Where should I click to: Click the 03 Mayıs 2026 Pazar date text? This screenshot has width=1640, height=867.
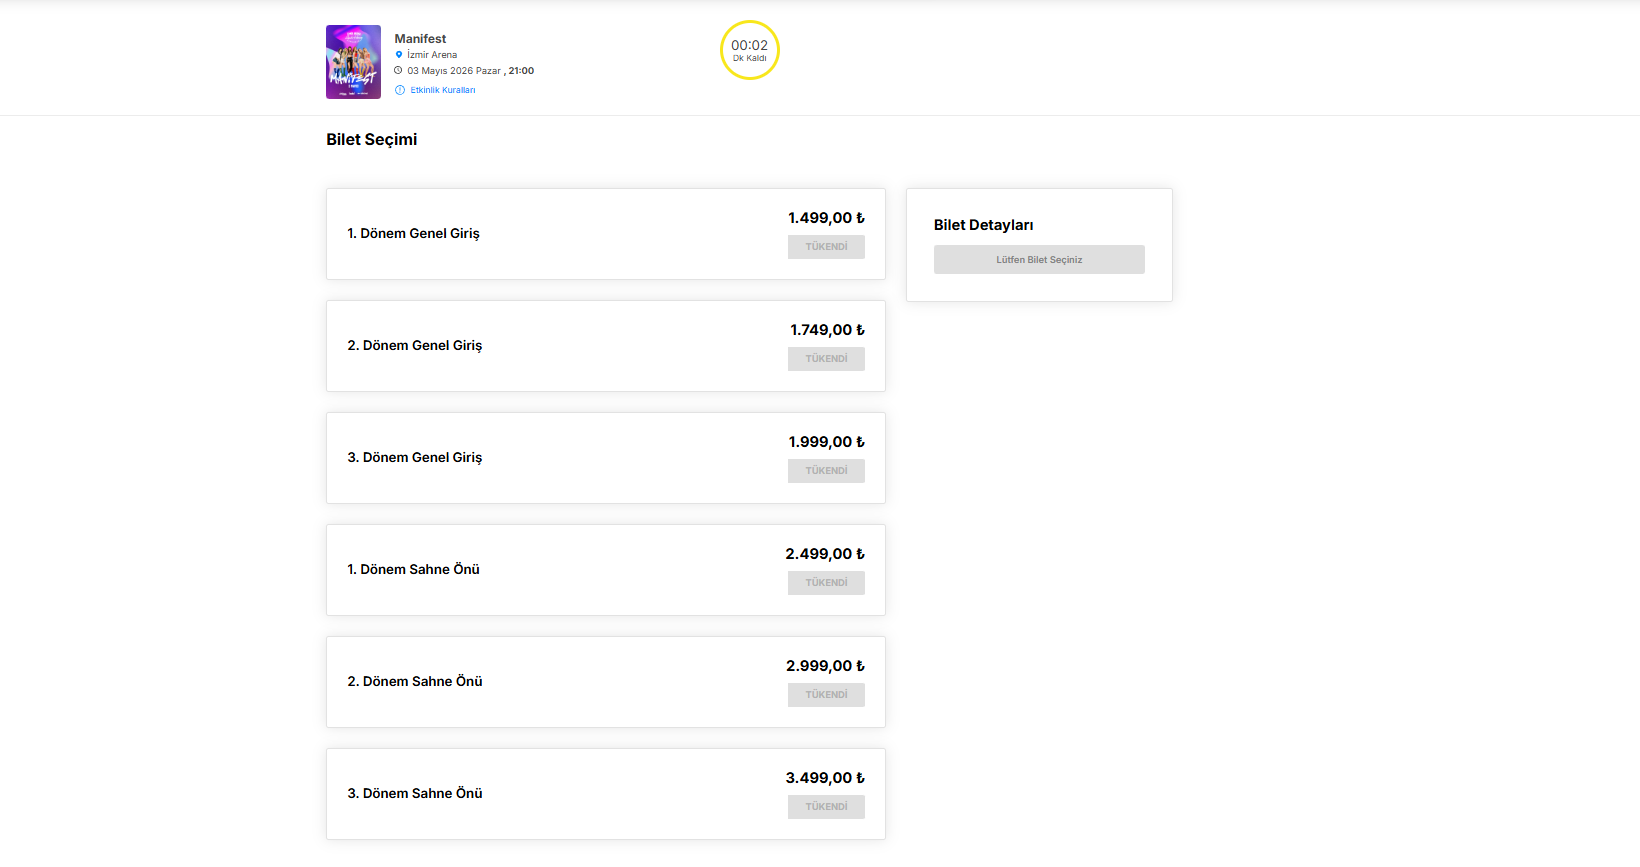coord(454,71)
